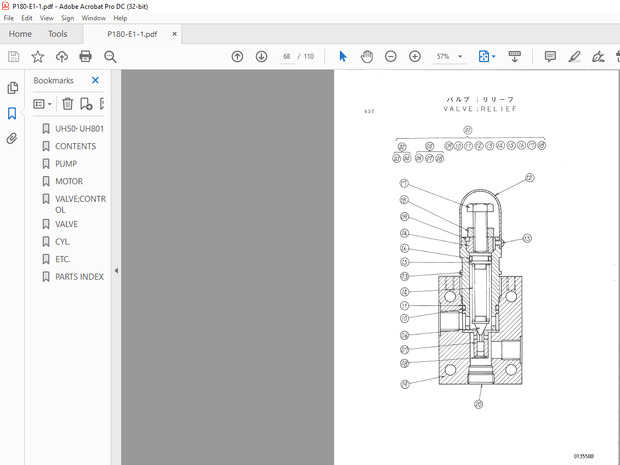Go to previous page with the up arrow

coord(237,57)
